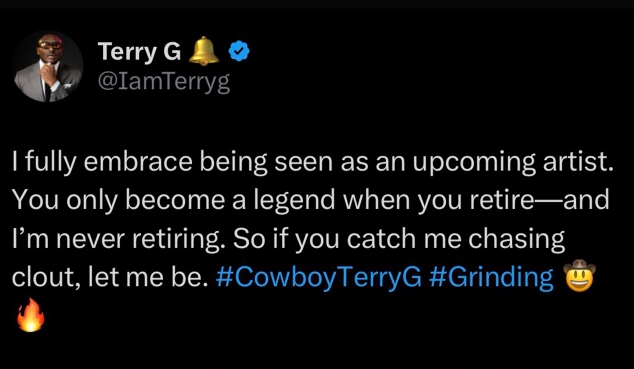Click the phrase "upcoming artist."

[x=511, y=163]
